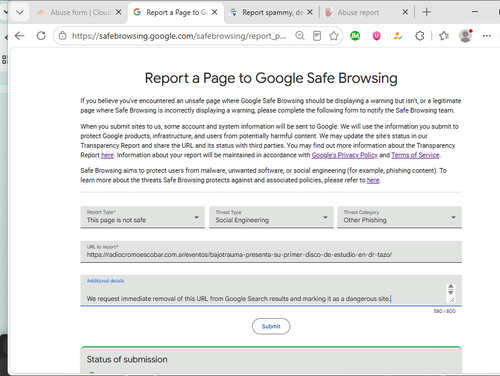Viewport: 500px width, 376px height.
Task: Open the Favorites list icon
Action: 444,36
